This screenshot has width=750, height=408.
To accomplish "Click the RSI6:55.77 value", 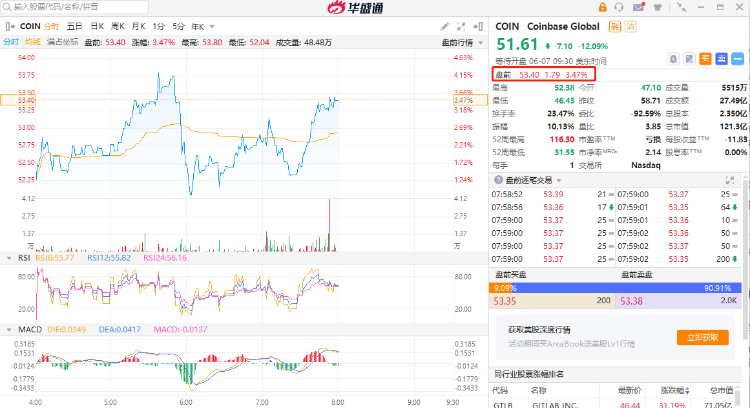I will tap(55, 258).
